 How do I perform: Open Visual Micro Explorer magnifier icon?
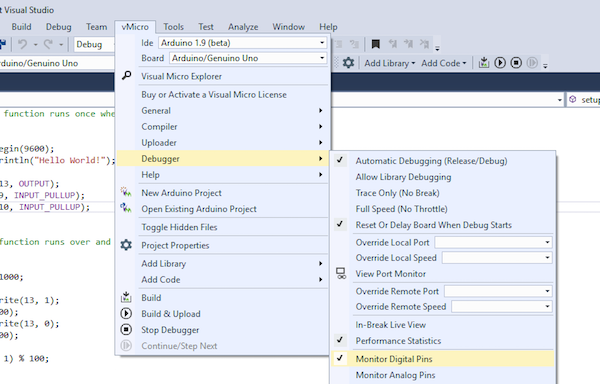coord(126,76)
